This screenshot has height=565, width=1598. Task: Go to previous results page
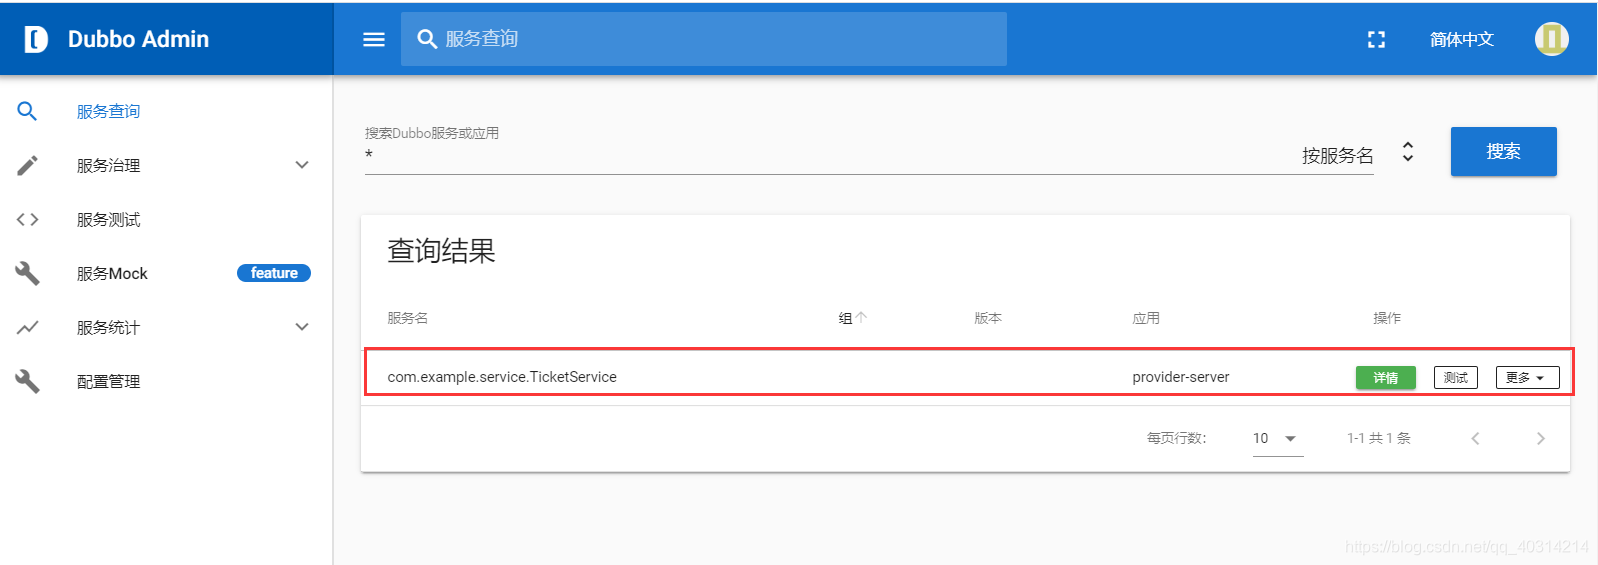[x=1475, y=438]
